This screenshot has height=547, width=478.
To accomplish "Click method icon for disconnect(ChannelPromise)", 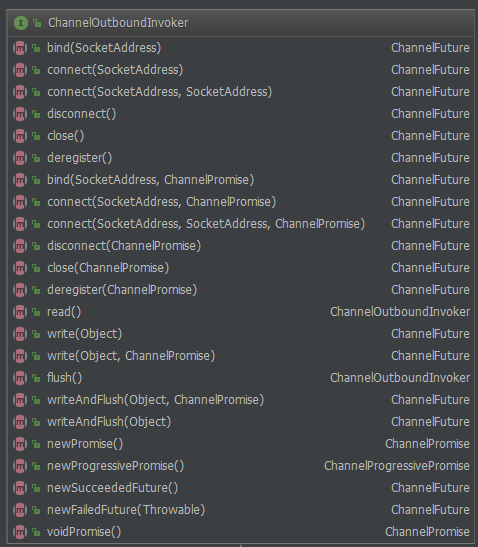I will [20, 246].
